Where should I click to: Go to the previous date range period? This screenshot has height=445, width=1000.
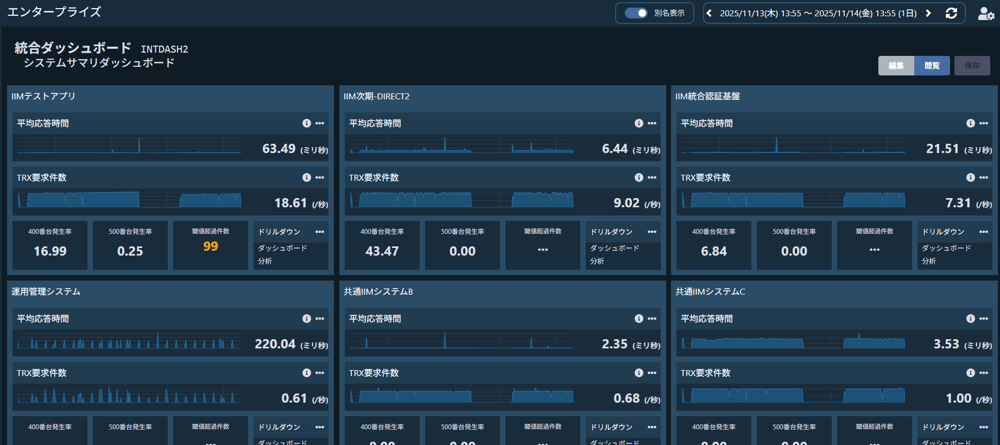coord(709,13)
